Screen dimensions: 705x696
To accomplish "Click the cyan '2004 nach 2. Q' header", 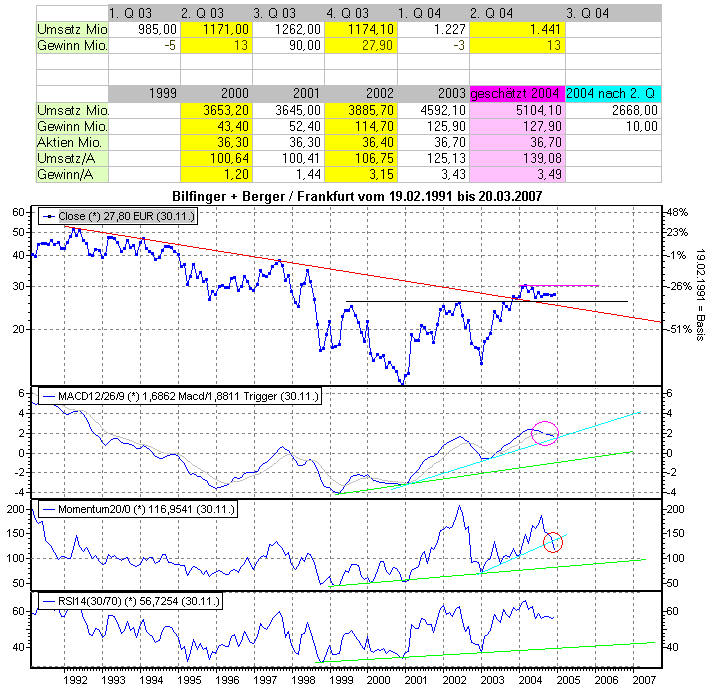I will click(613, 94).
